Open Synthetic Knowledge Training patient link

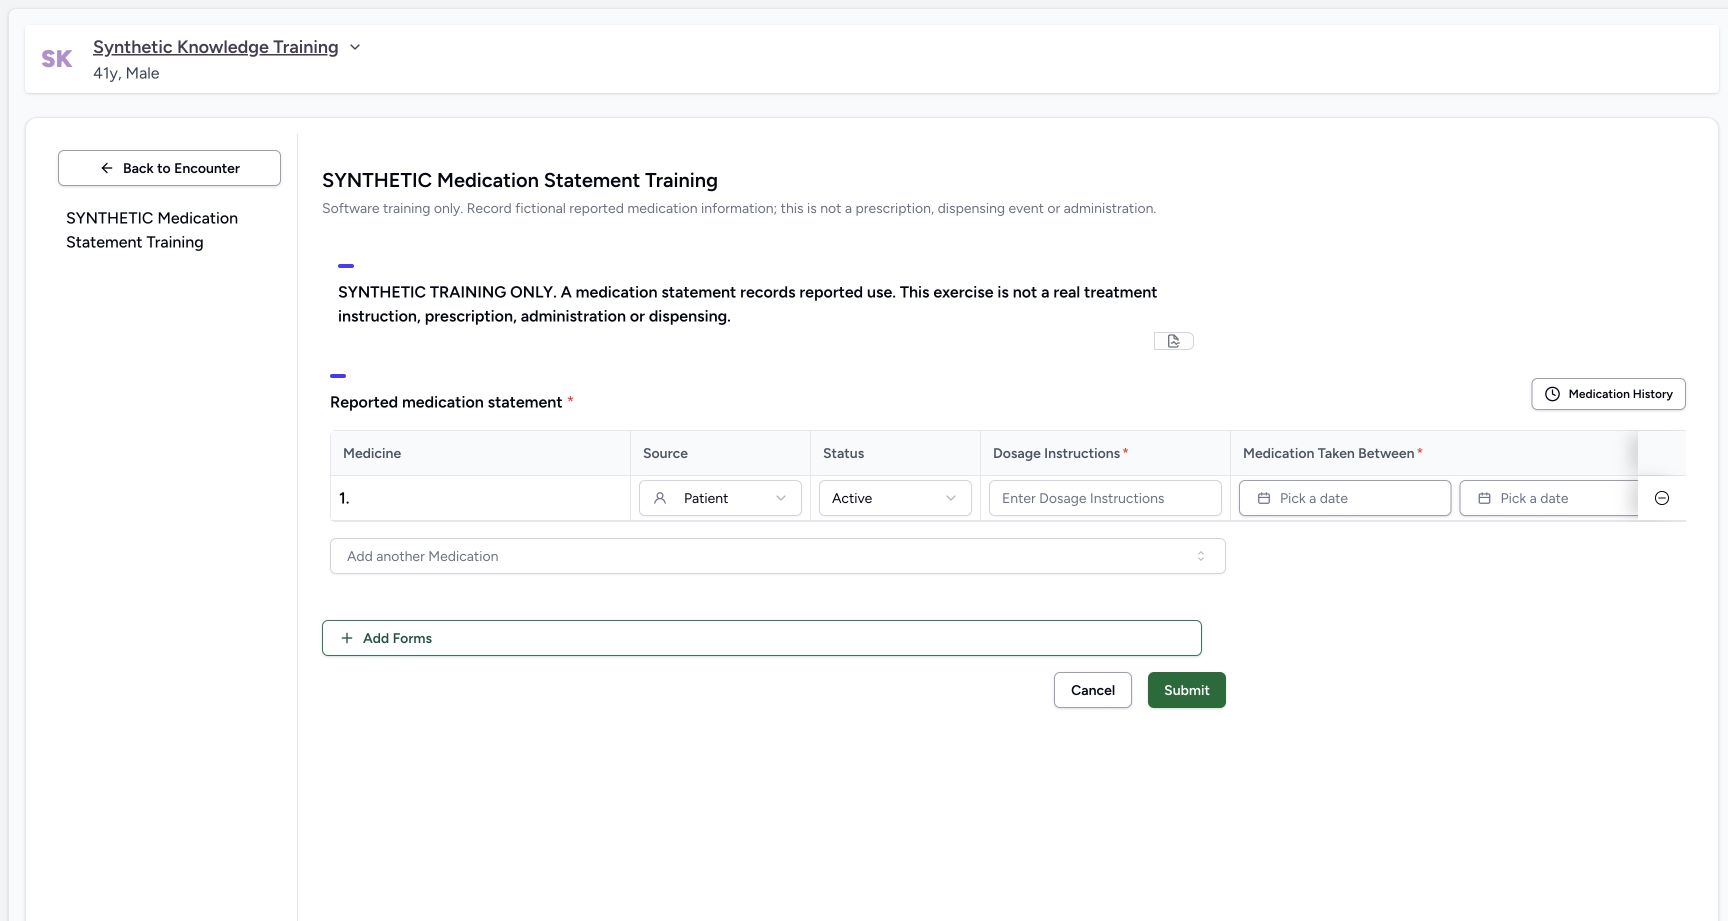click(x=216, y=47)
